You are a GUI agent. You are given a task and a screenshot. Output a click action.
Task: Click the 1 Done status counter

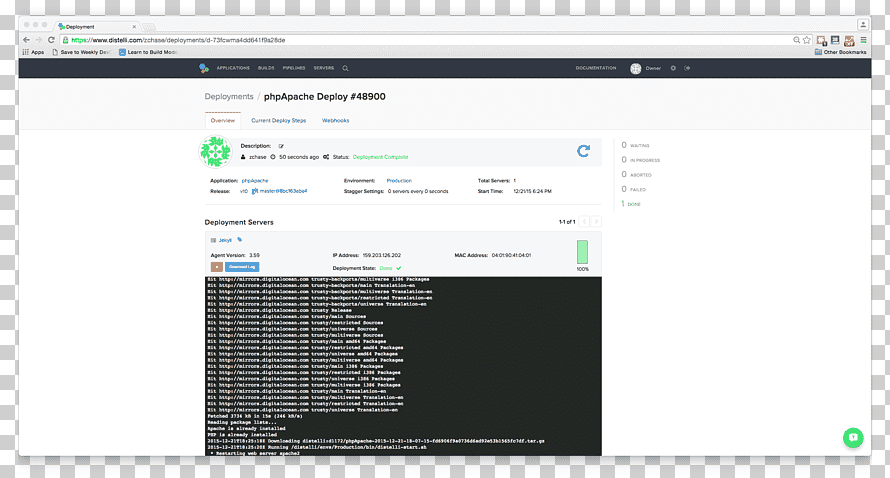coord(631,204)
